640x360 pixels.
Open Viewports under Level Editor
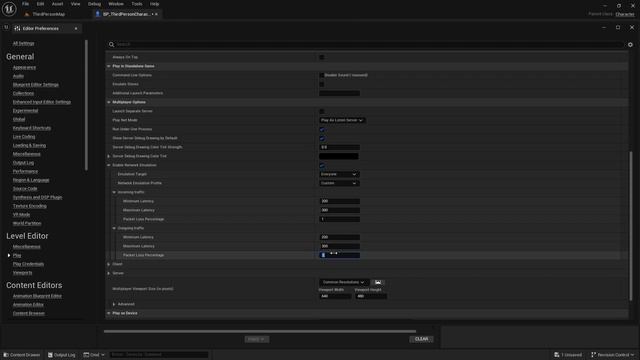tap(22, 273)
